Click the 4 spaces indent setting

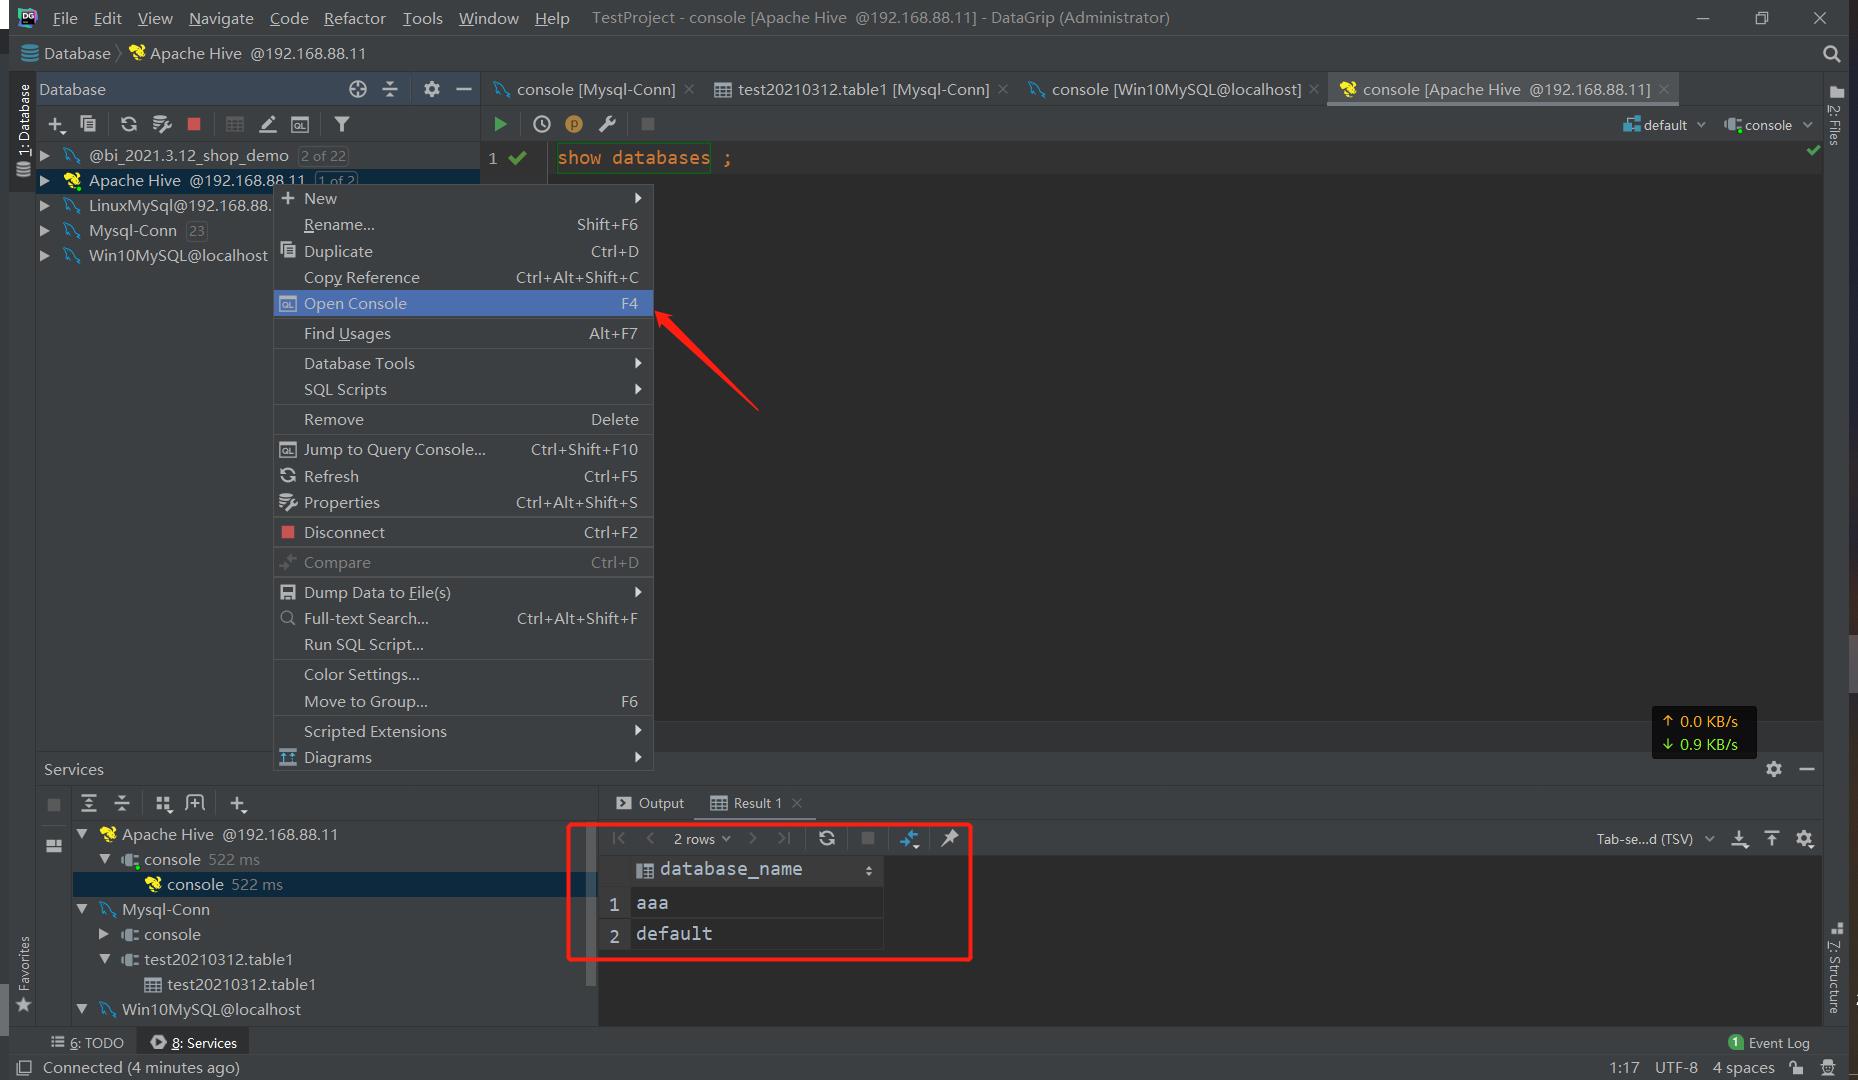(x=1743, y=1067)
